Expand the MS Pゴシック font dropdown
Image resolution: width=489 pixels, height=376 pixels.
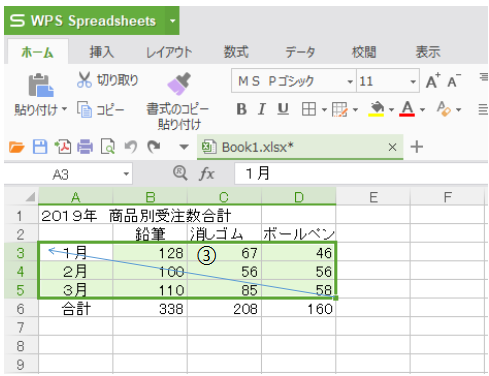tap(350, 82)
